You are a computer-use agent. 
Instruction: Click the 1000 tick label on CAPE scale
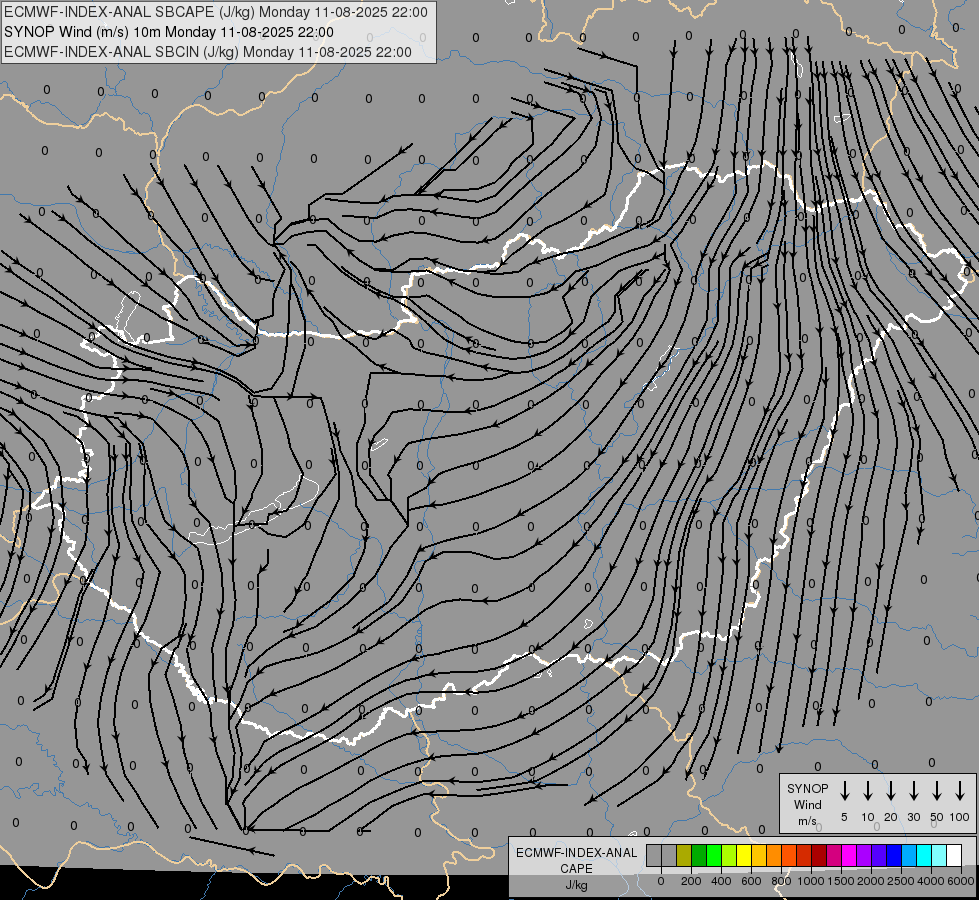(811, 881)
